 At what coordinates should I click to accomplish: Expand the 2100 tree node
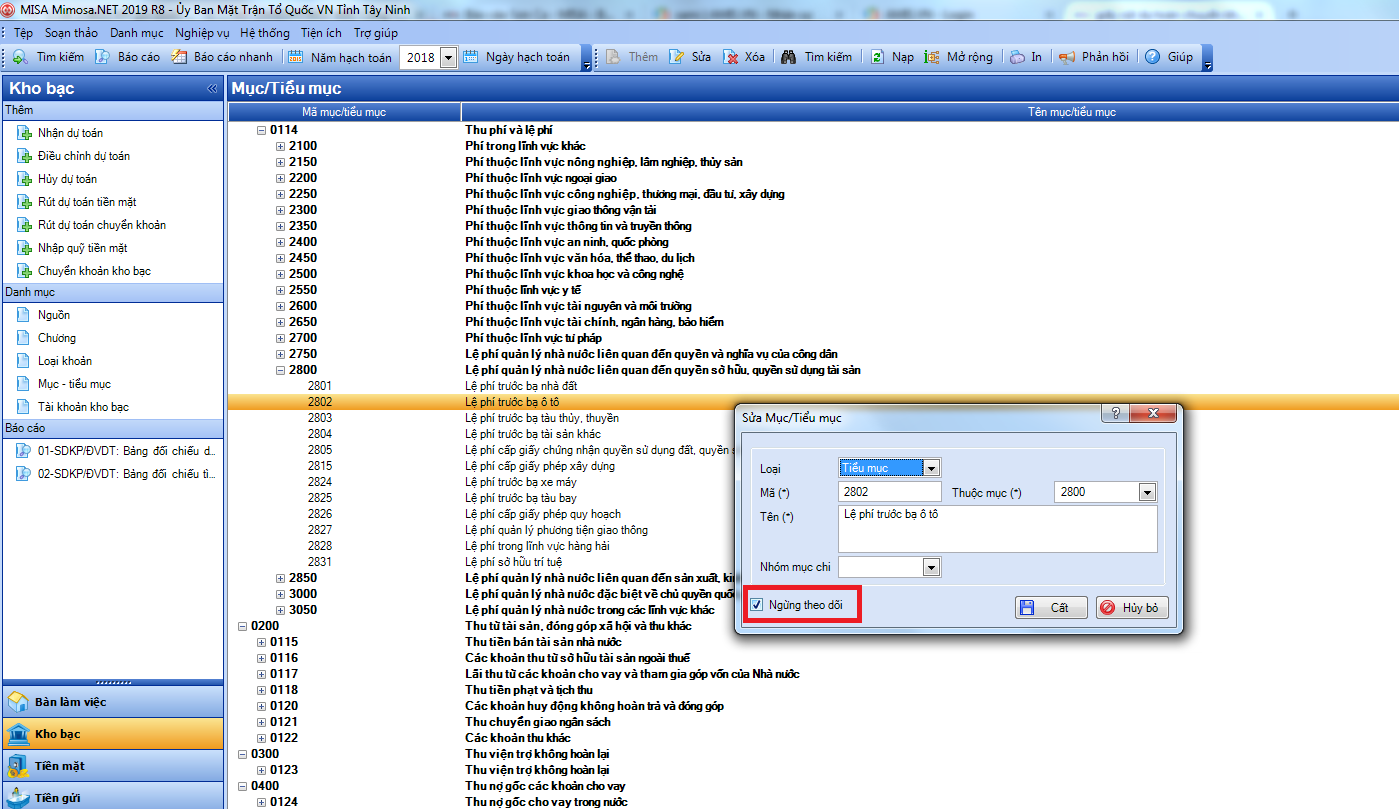click(x=281, y=146)
